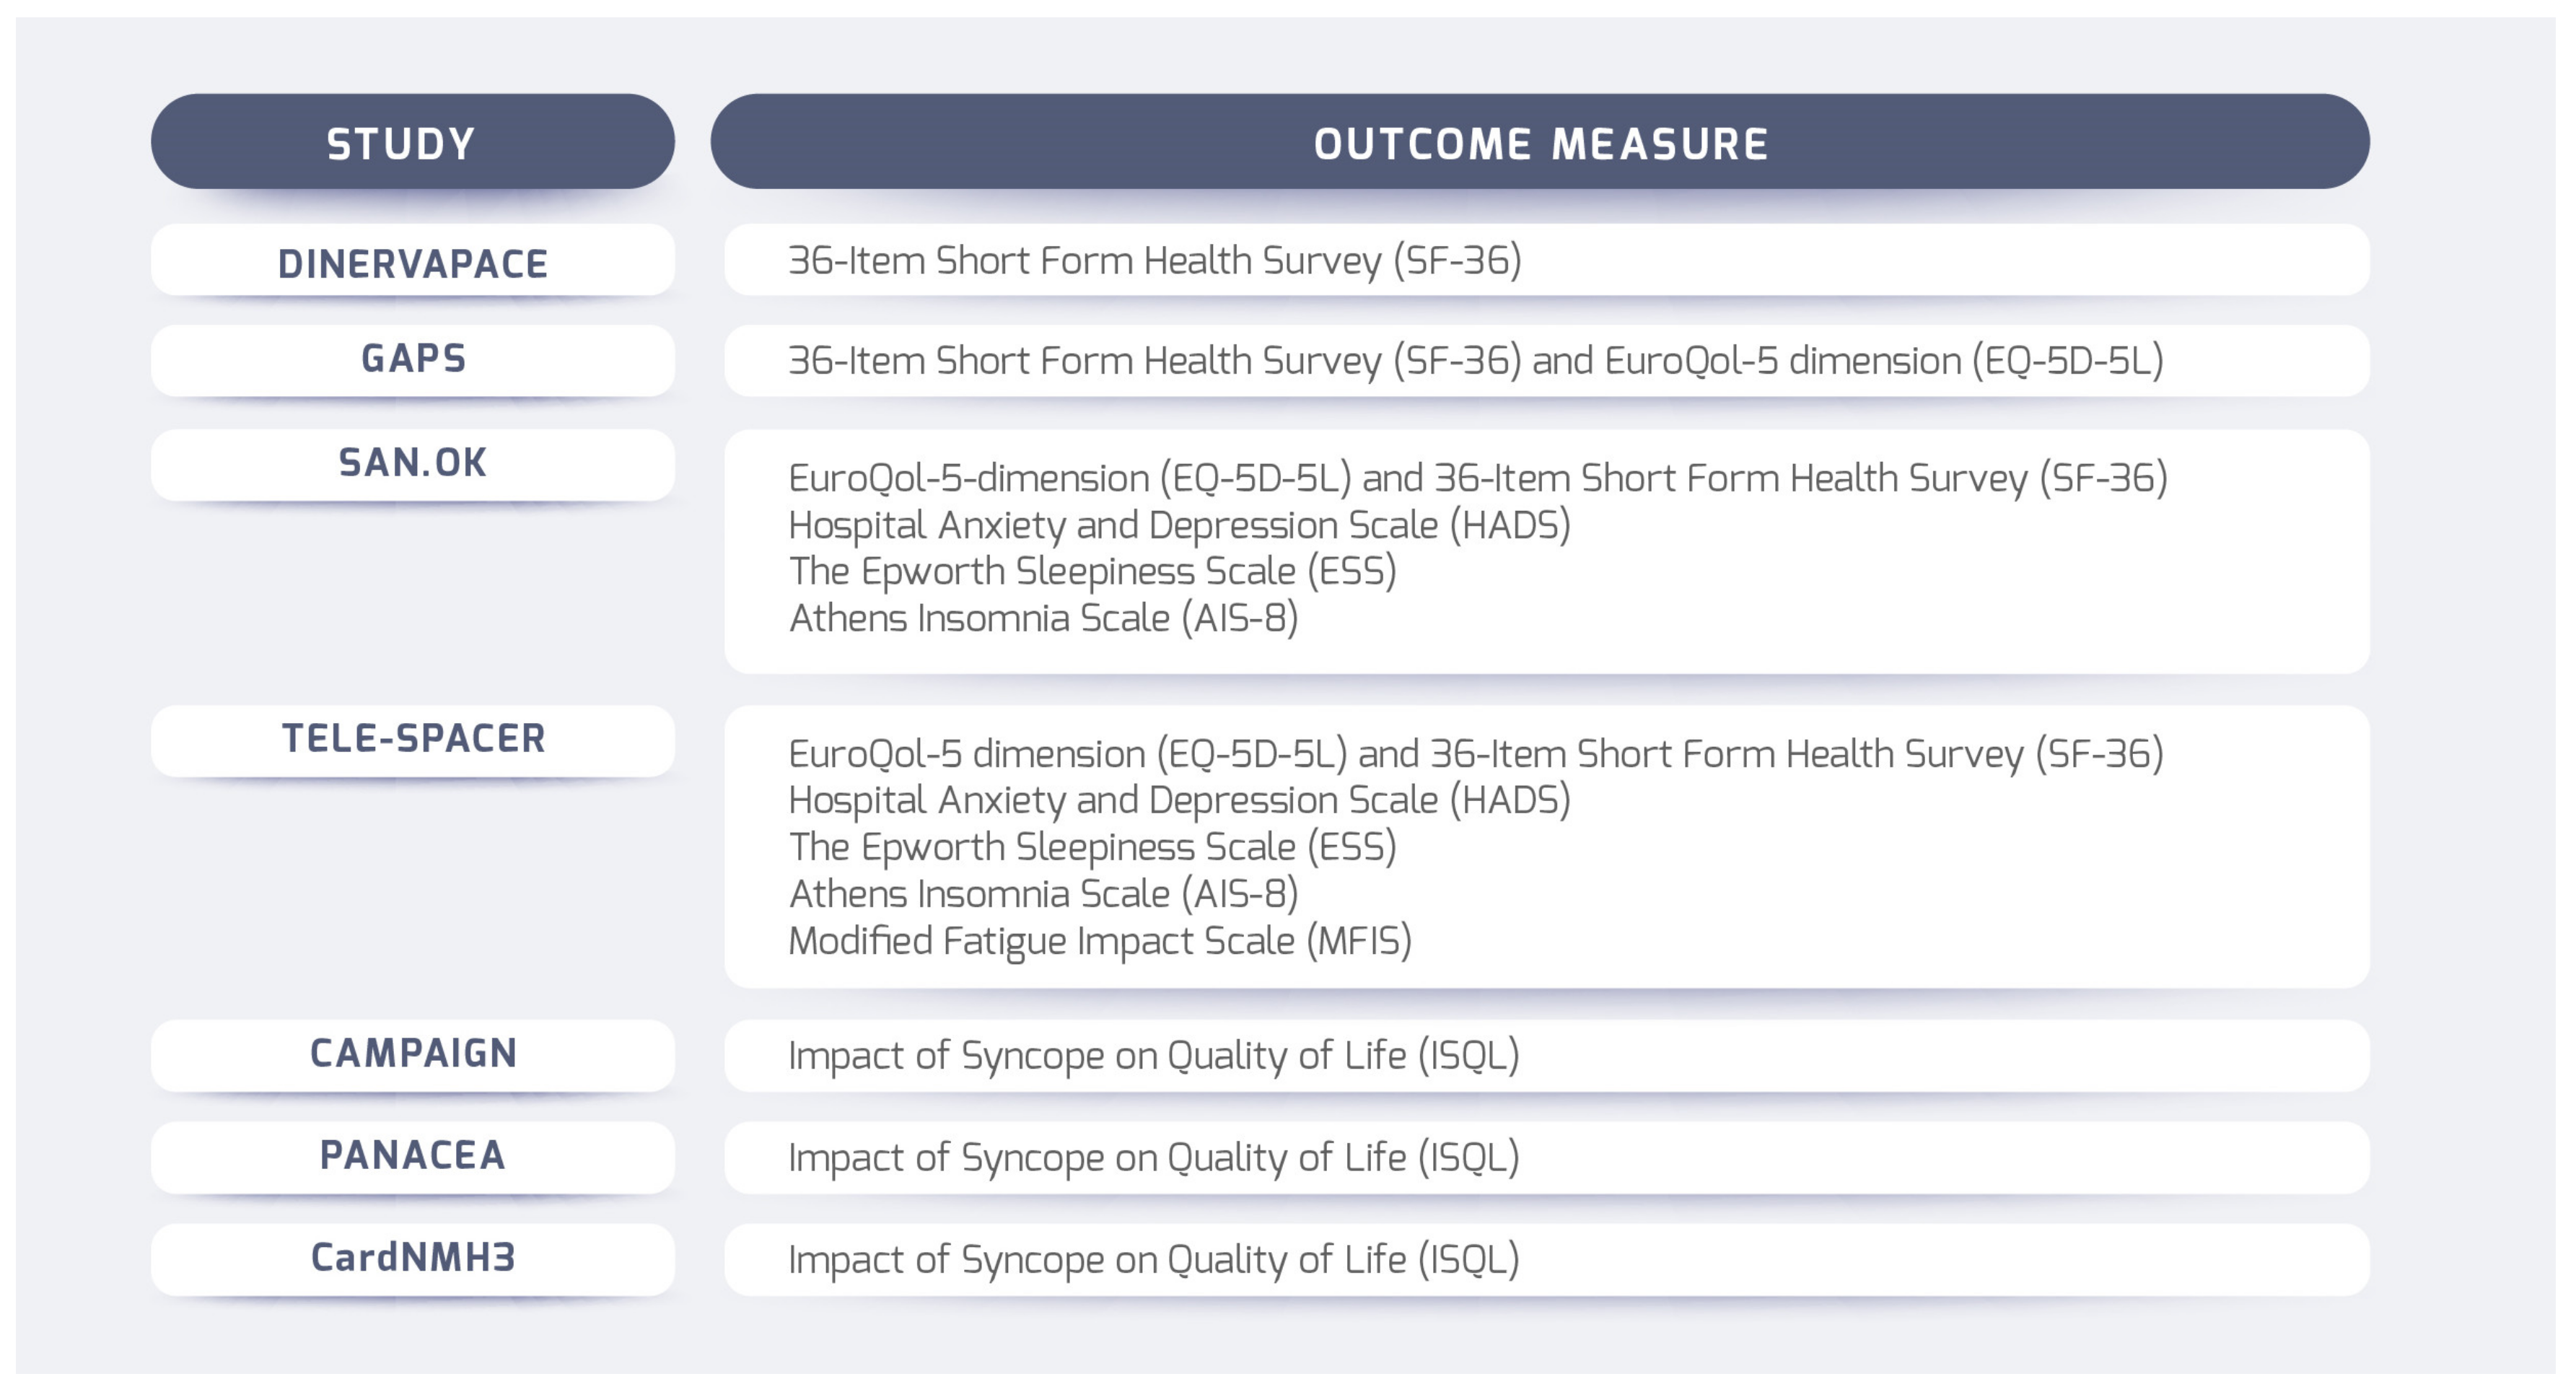Click the ISQL outcome for CardNMH3
The image size is (2576, 1392).
(1153, 1259)
